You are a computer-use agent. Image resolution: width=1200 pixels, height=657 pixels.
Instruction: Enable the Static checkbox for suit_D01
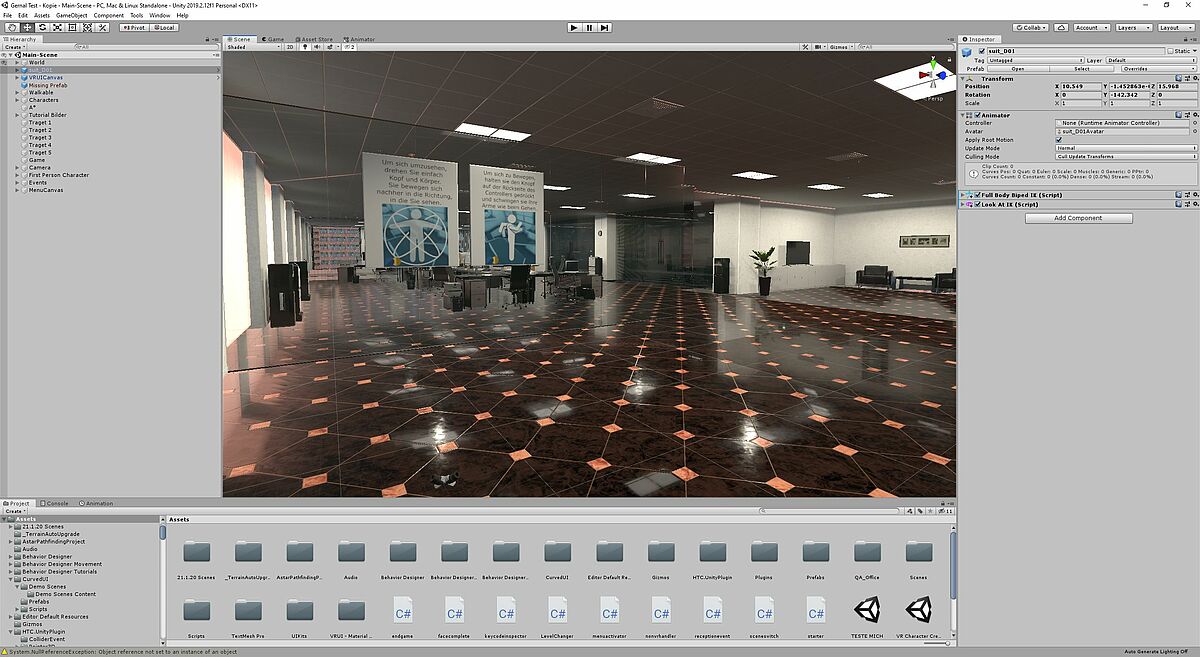click(1170, 50)
